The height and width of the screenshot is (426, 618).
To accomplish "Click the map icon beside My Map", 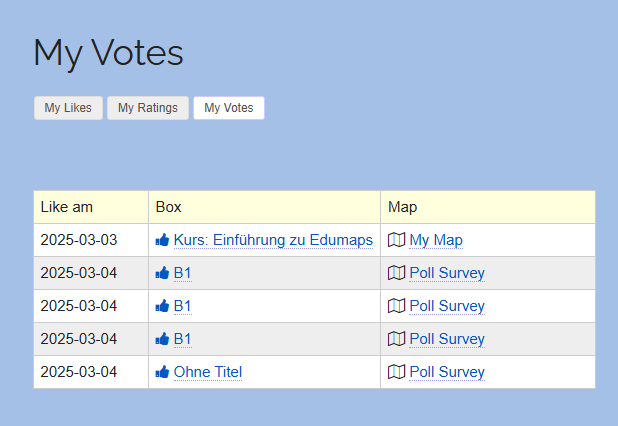I will pos(396,240).
